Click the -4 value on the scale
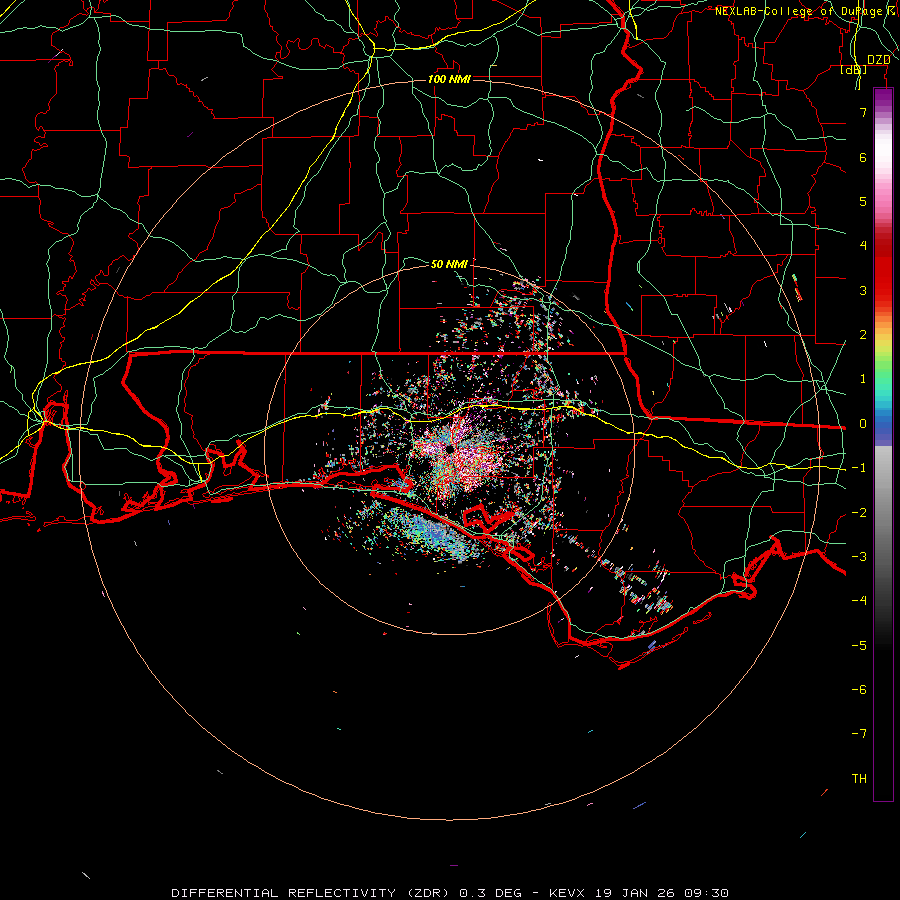Viewport: 900px width, 900px height. click(859, 601)
